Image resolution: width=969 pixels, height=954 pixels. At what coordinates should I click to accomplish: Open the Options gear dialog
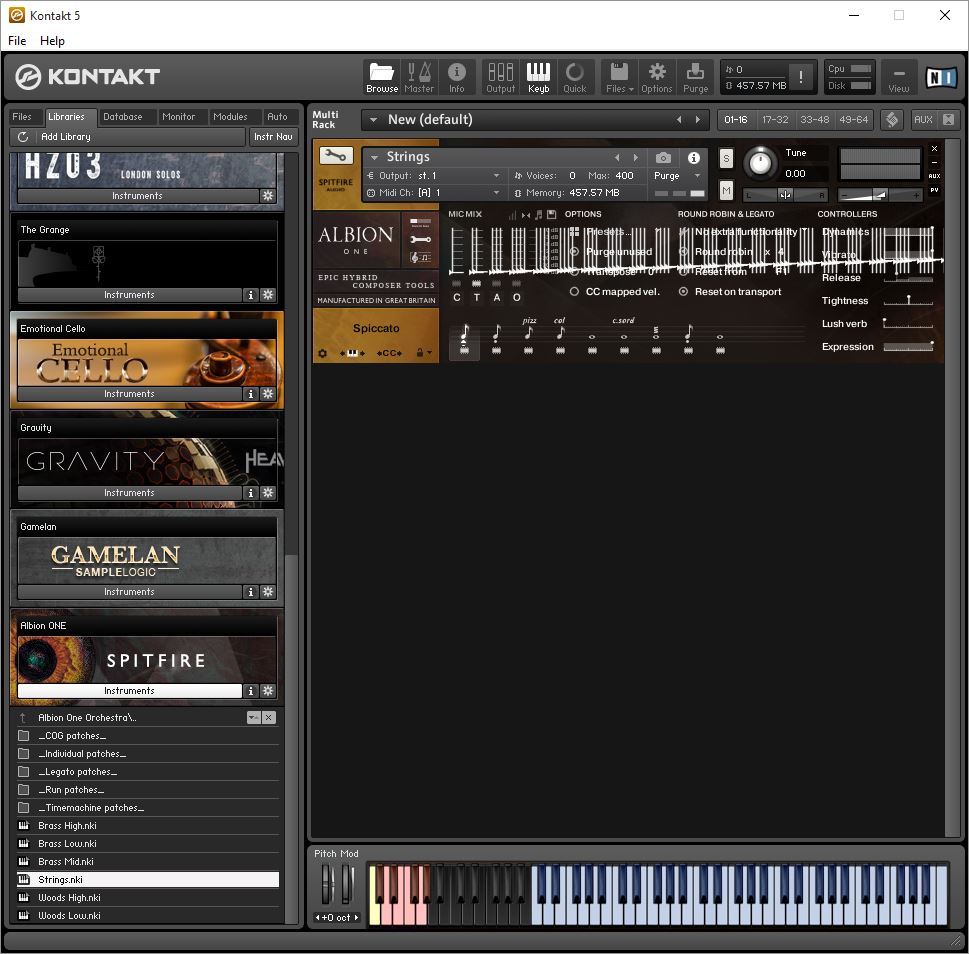click(656, 77)
